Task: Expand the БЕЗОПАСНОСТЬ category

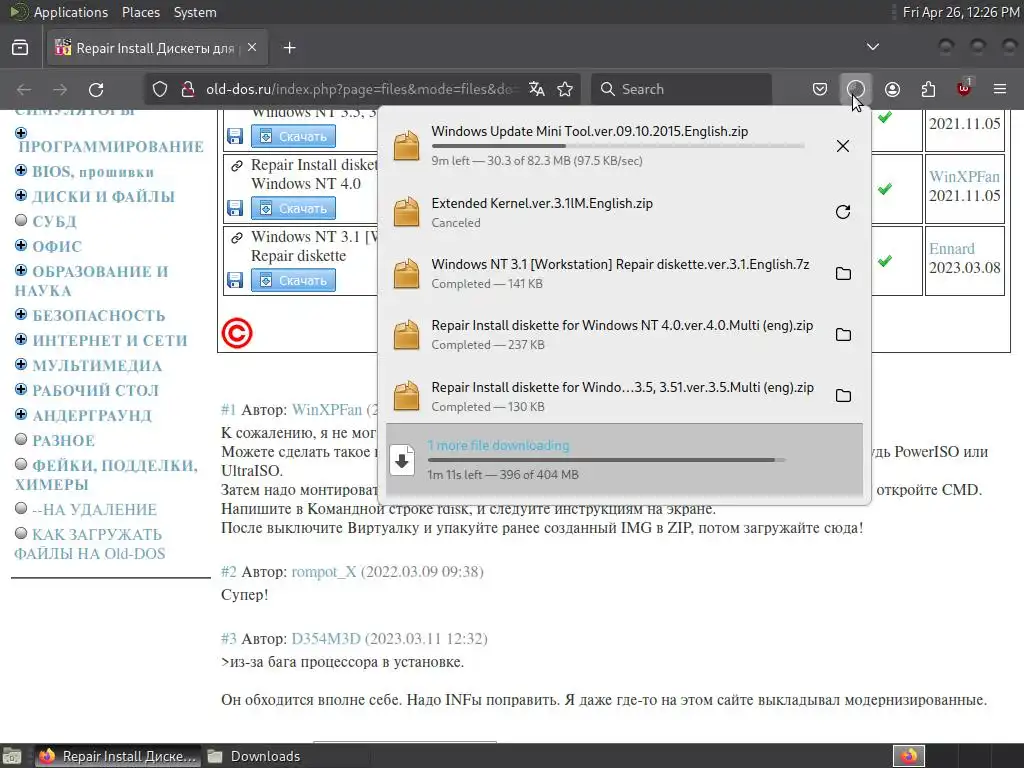Action: point(21,314)
